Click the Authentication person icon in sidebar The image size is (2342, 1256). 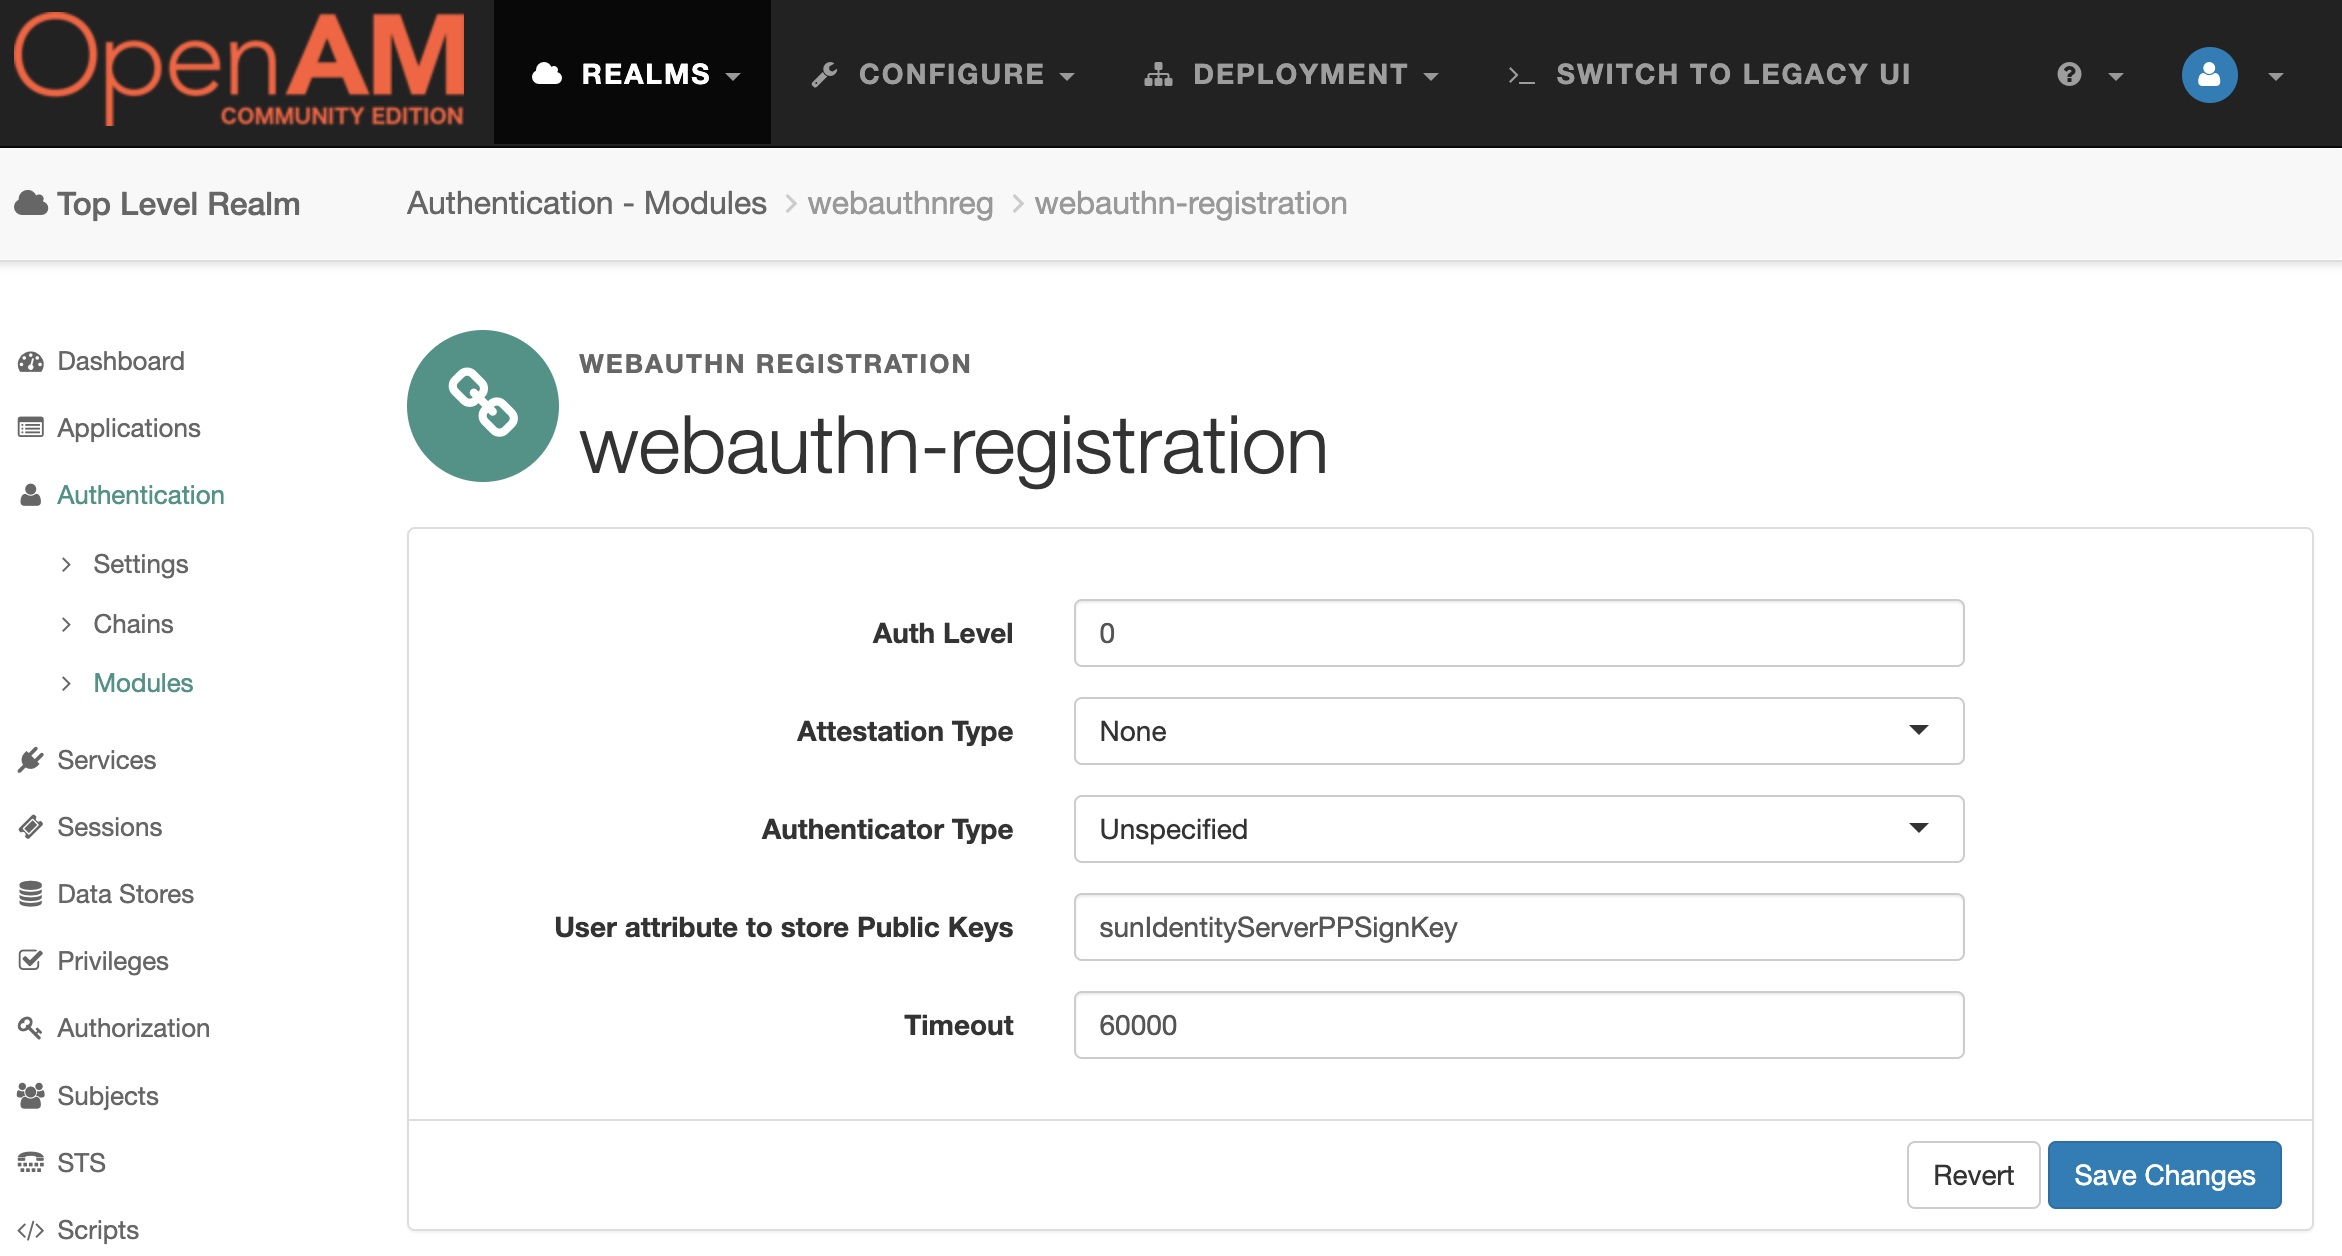point(33,494)
